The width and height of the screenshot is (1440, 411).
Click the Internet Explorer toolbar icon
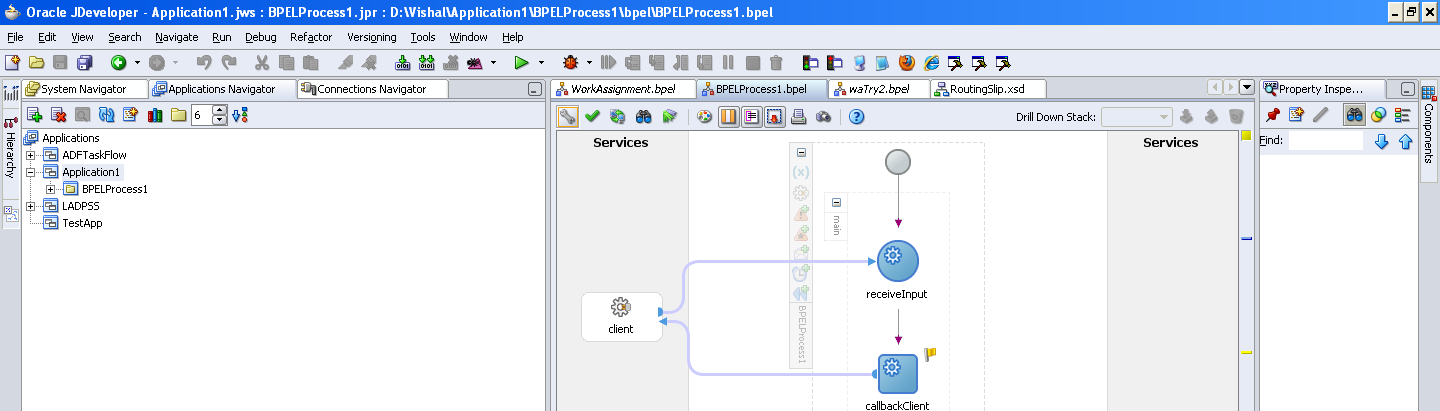[x=931, y=62]
